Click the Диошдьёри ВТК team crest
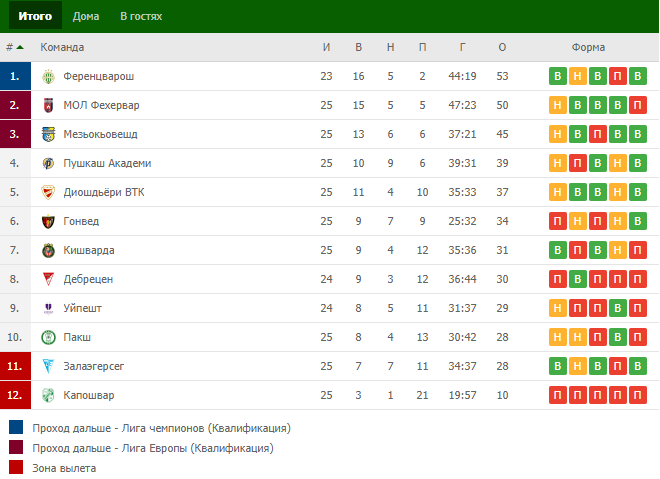Screen dimensions: 660x479 48,192
